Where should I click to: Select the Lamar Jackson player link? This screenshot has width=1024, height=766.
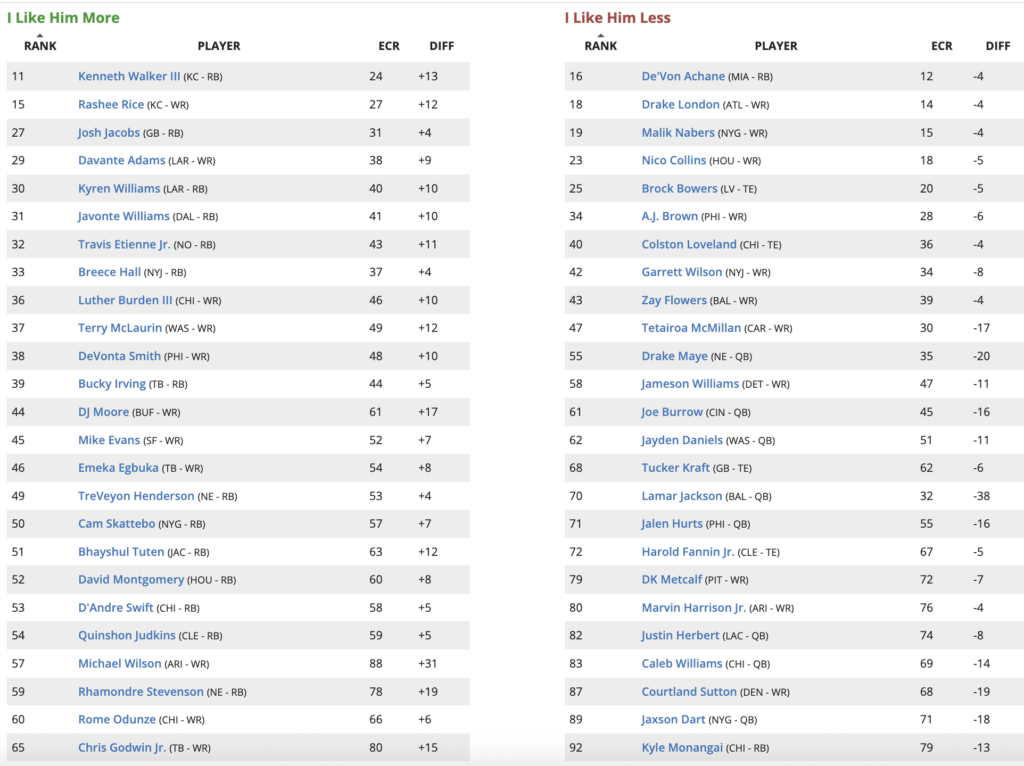pos(680,496)
